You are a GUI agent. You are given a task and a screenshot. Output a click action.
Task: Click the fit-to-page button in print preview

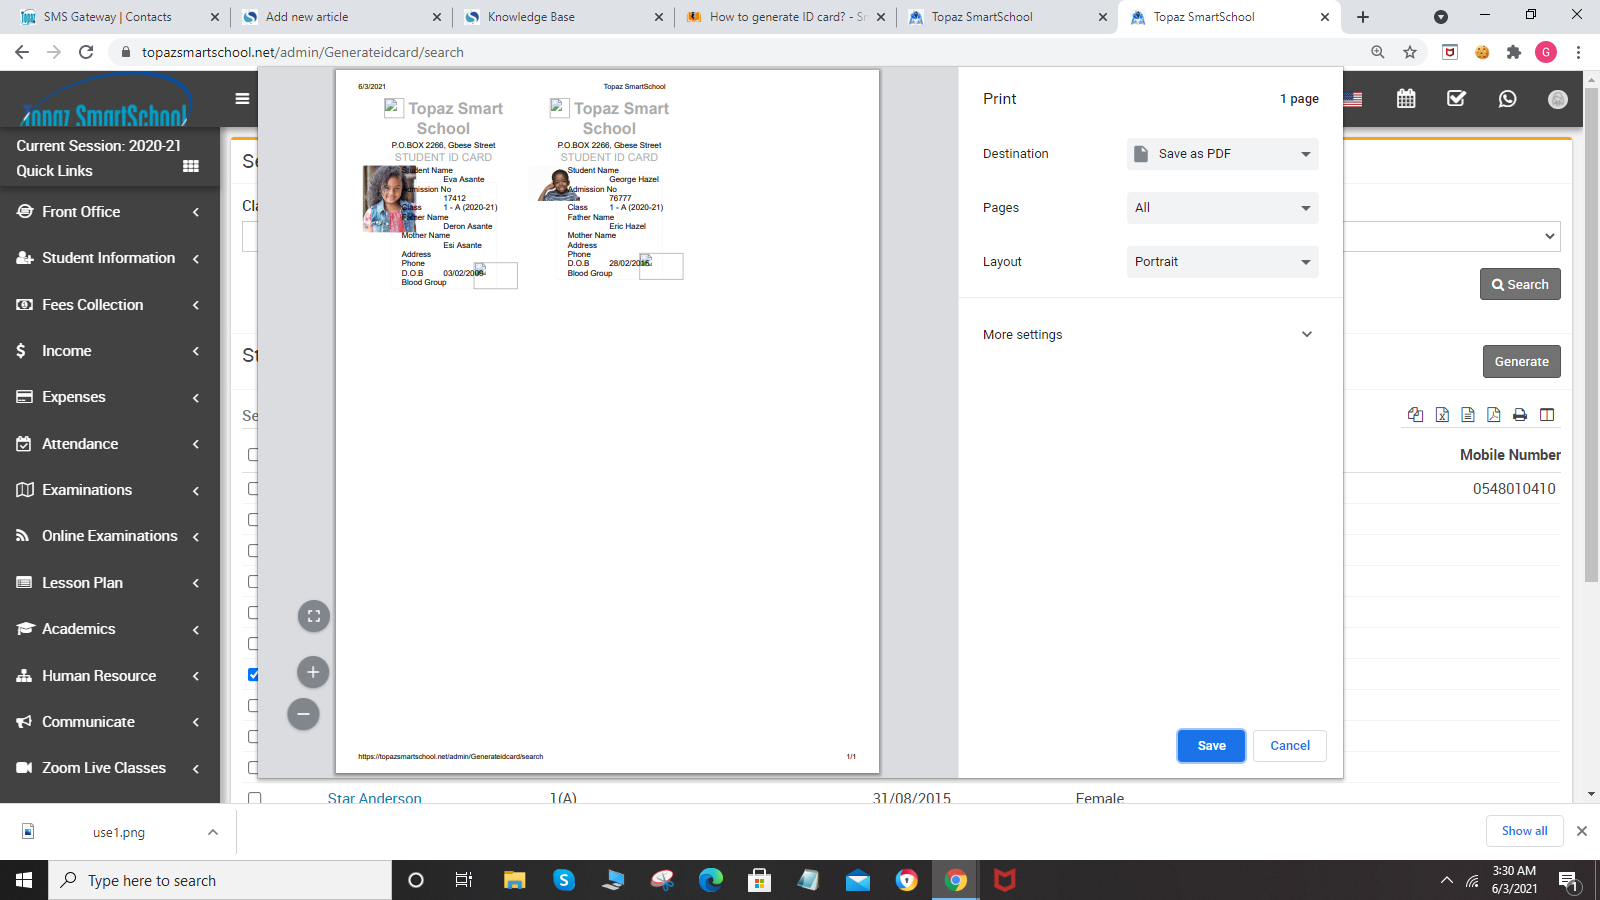tap(314, 616)
